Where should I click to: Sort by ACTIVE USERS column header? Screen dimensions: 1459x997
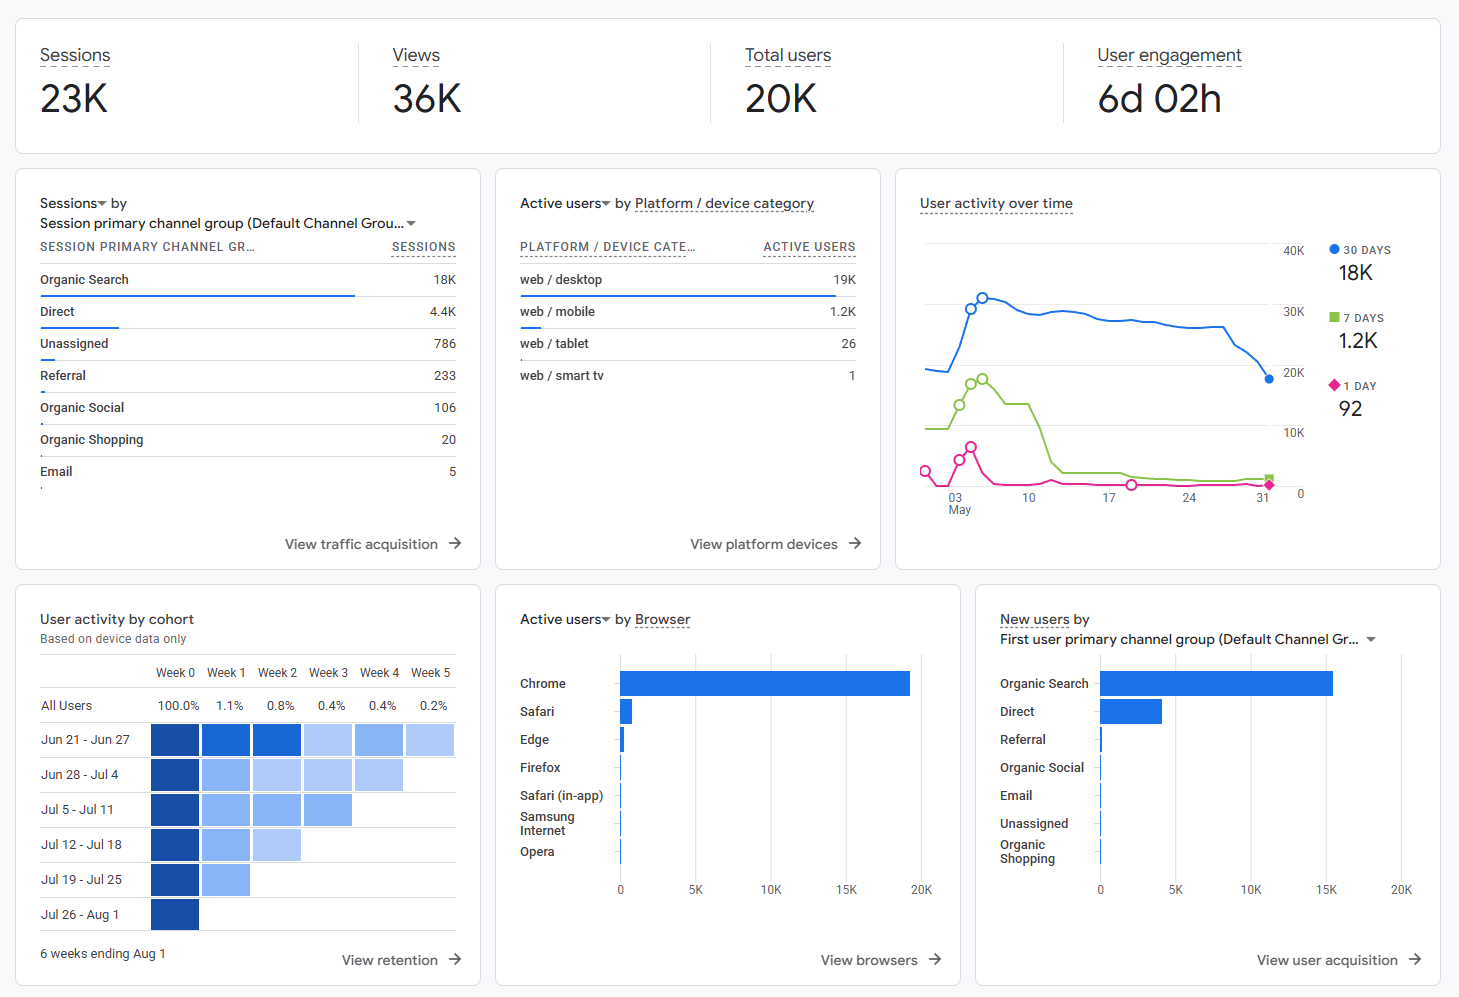pyautogui.click(x=809, y=247)
